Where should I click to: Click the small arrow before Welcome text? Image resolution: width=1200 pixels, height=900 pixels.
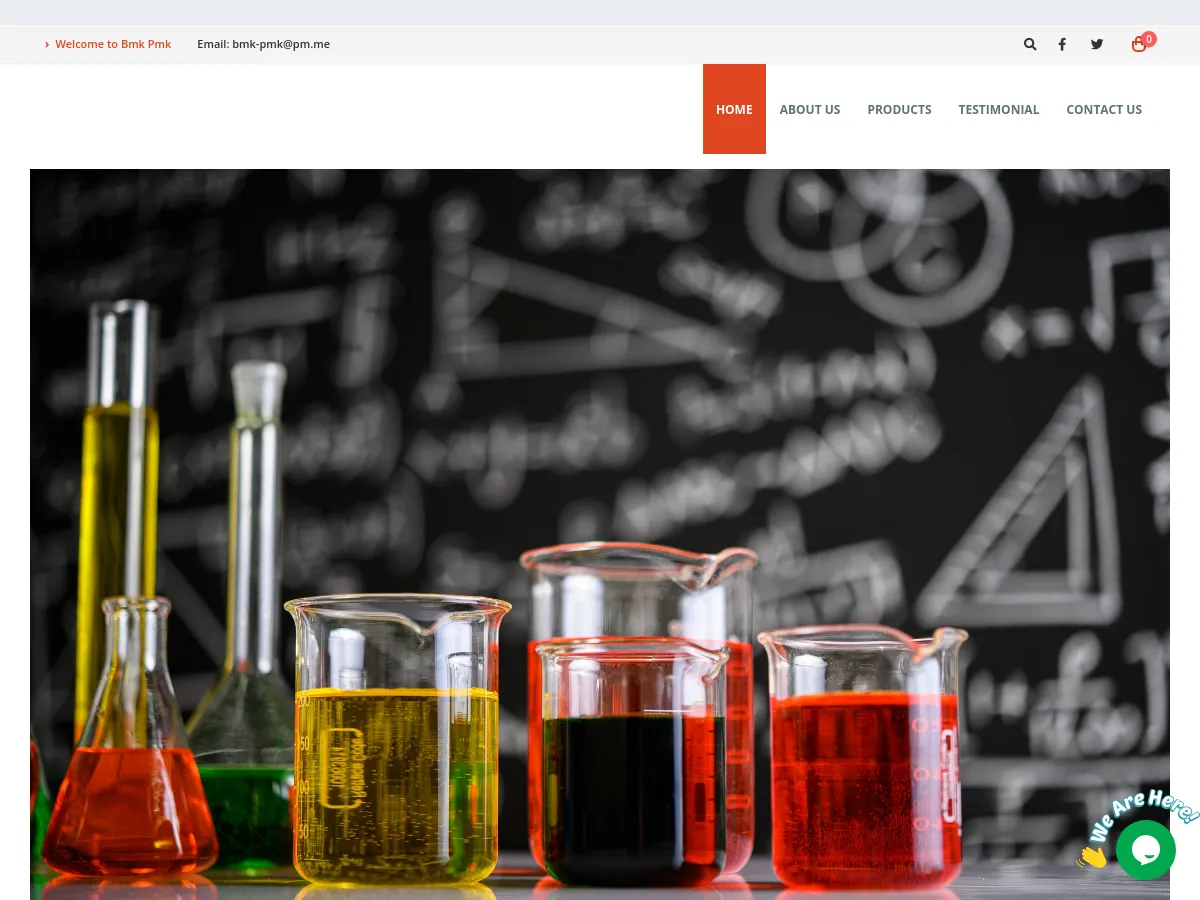point(47,44)
